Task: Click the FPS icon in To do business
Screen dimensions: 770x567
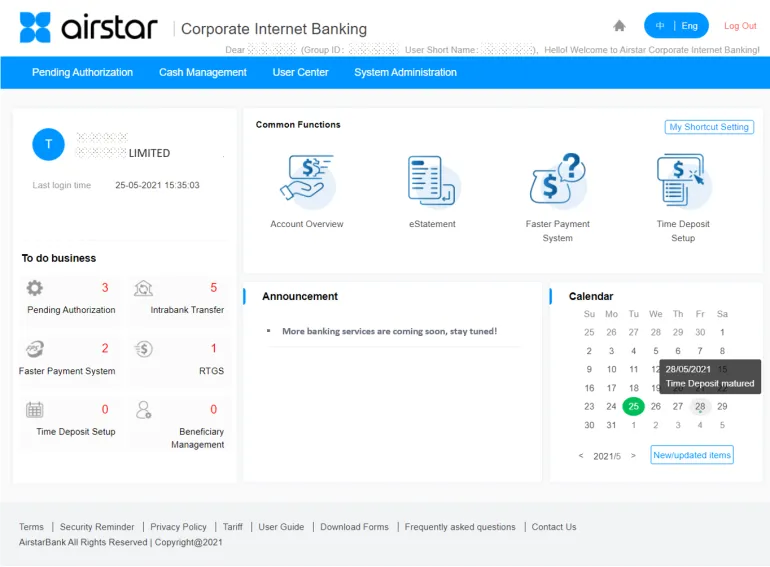Action: (34, 349)
